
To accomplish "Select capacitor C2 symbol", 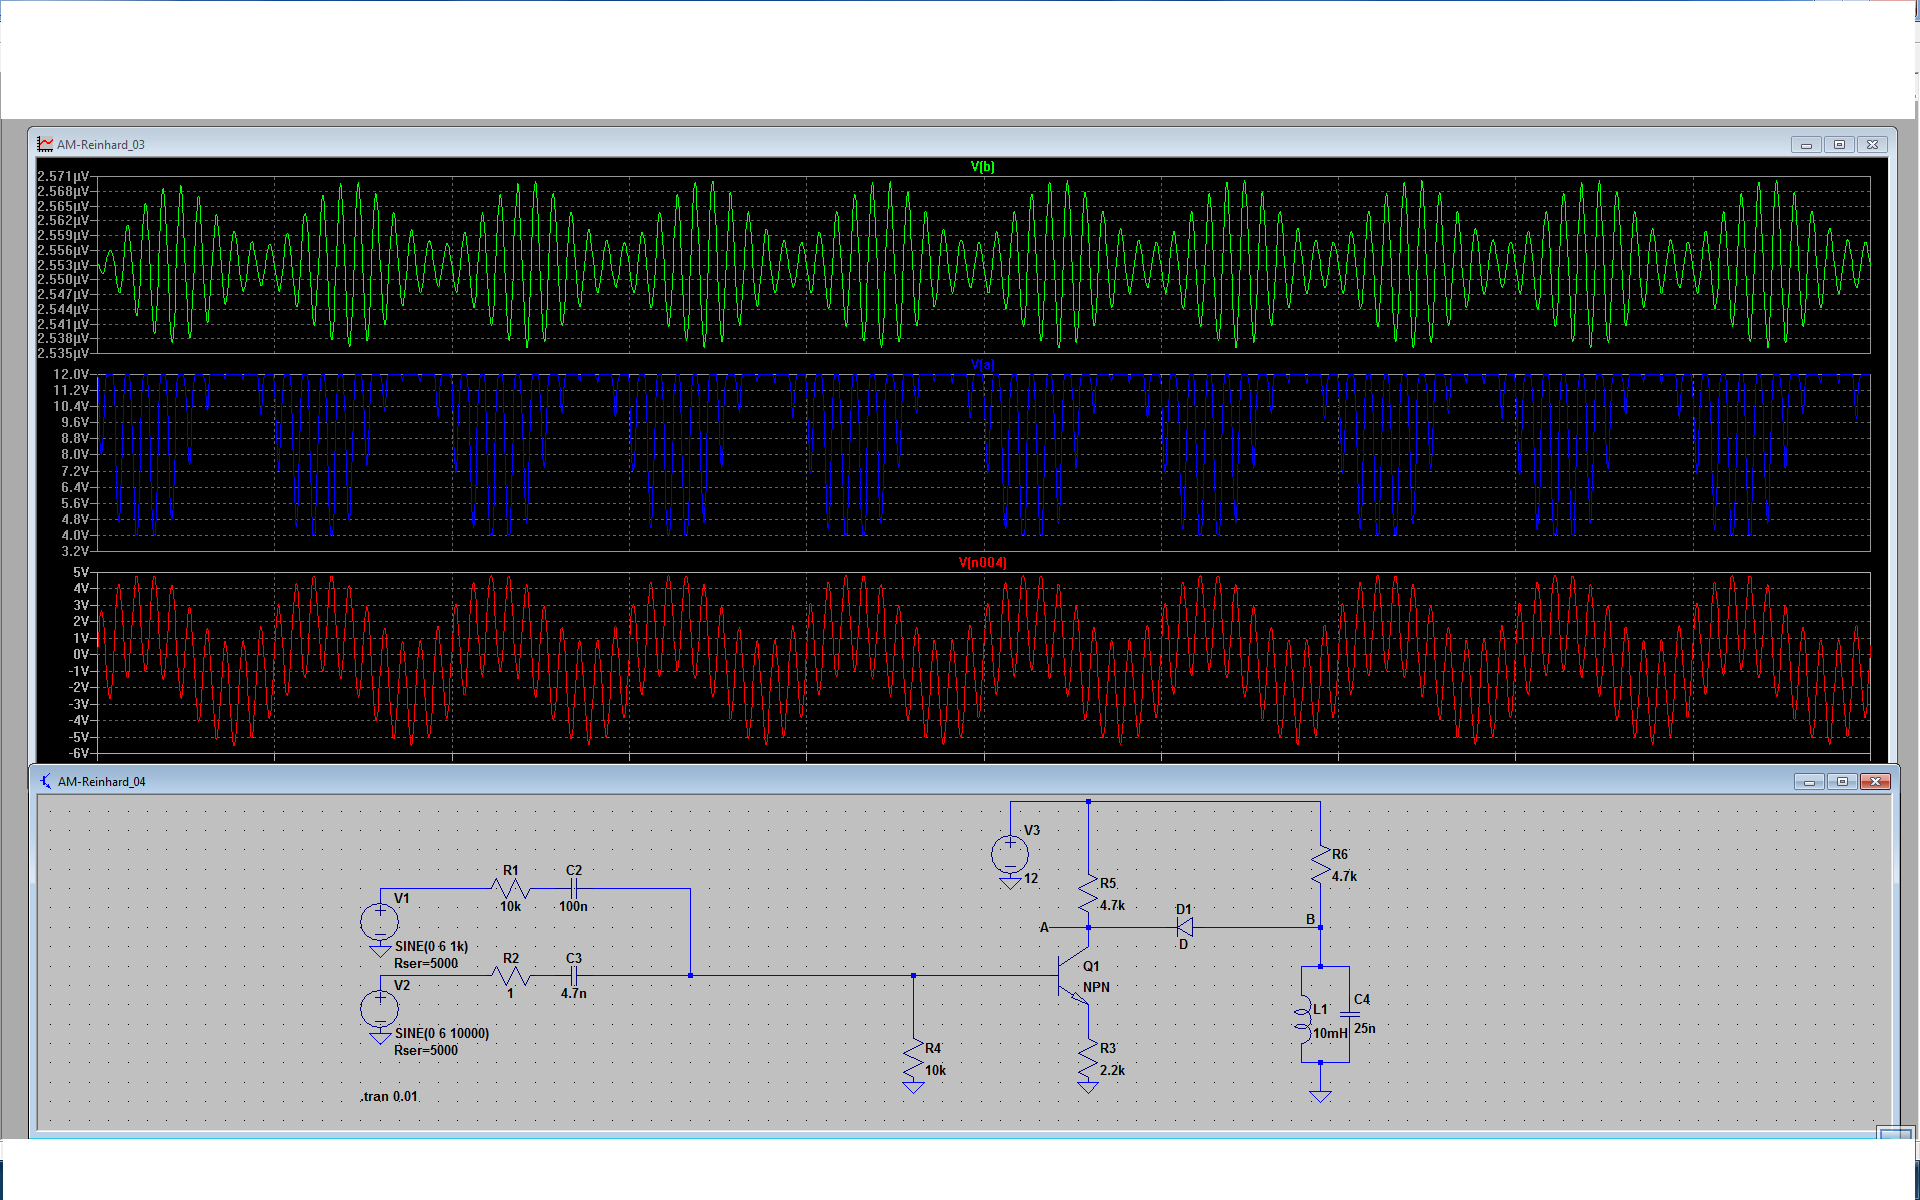I will 574,888.
